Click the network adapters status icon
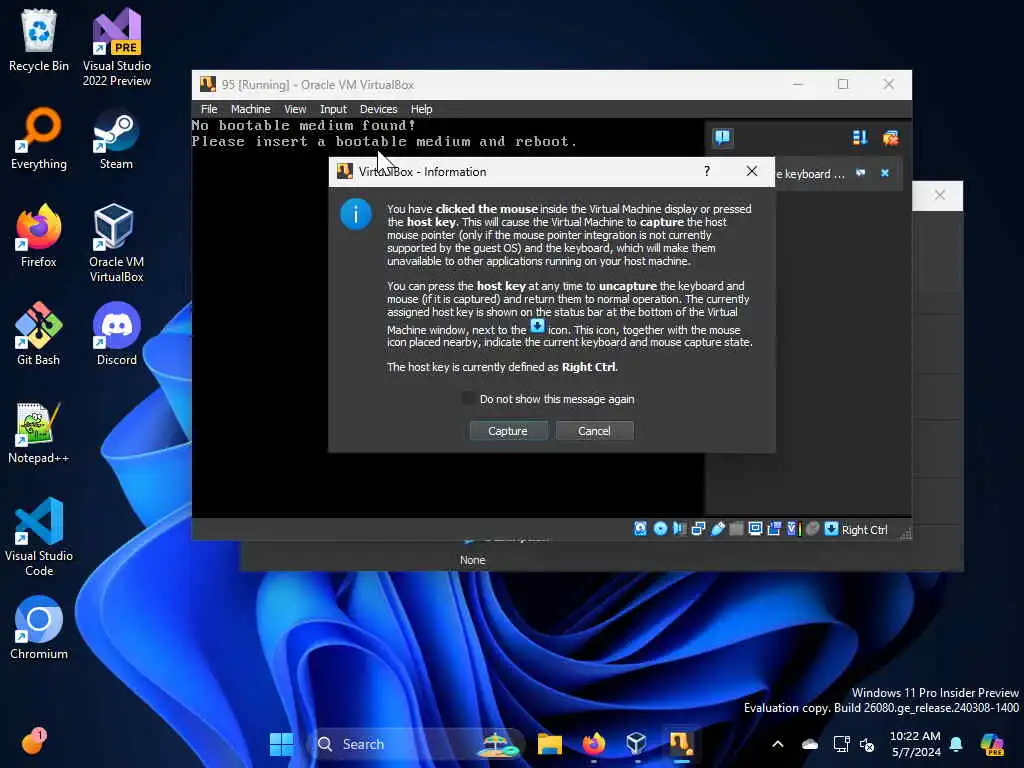 pyautogui.click(x=698, y=529)
